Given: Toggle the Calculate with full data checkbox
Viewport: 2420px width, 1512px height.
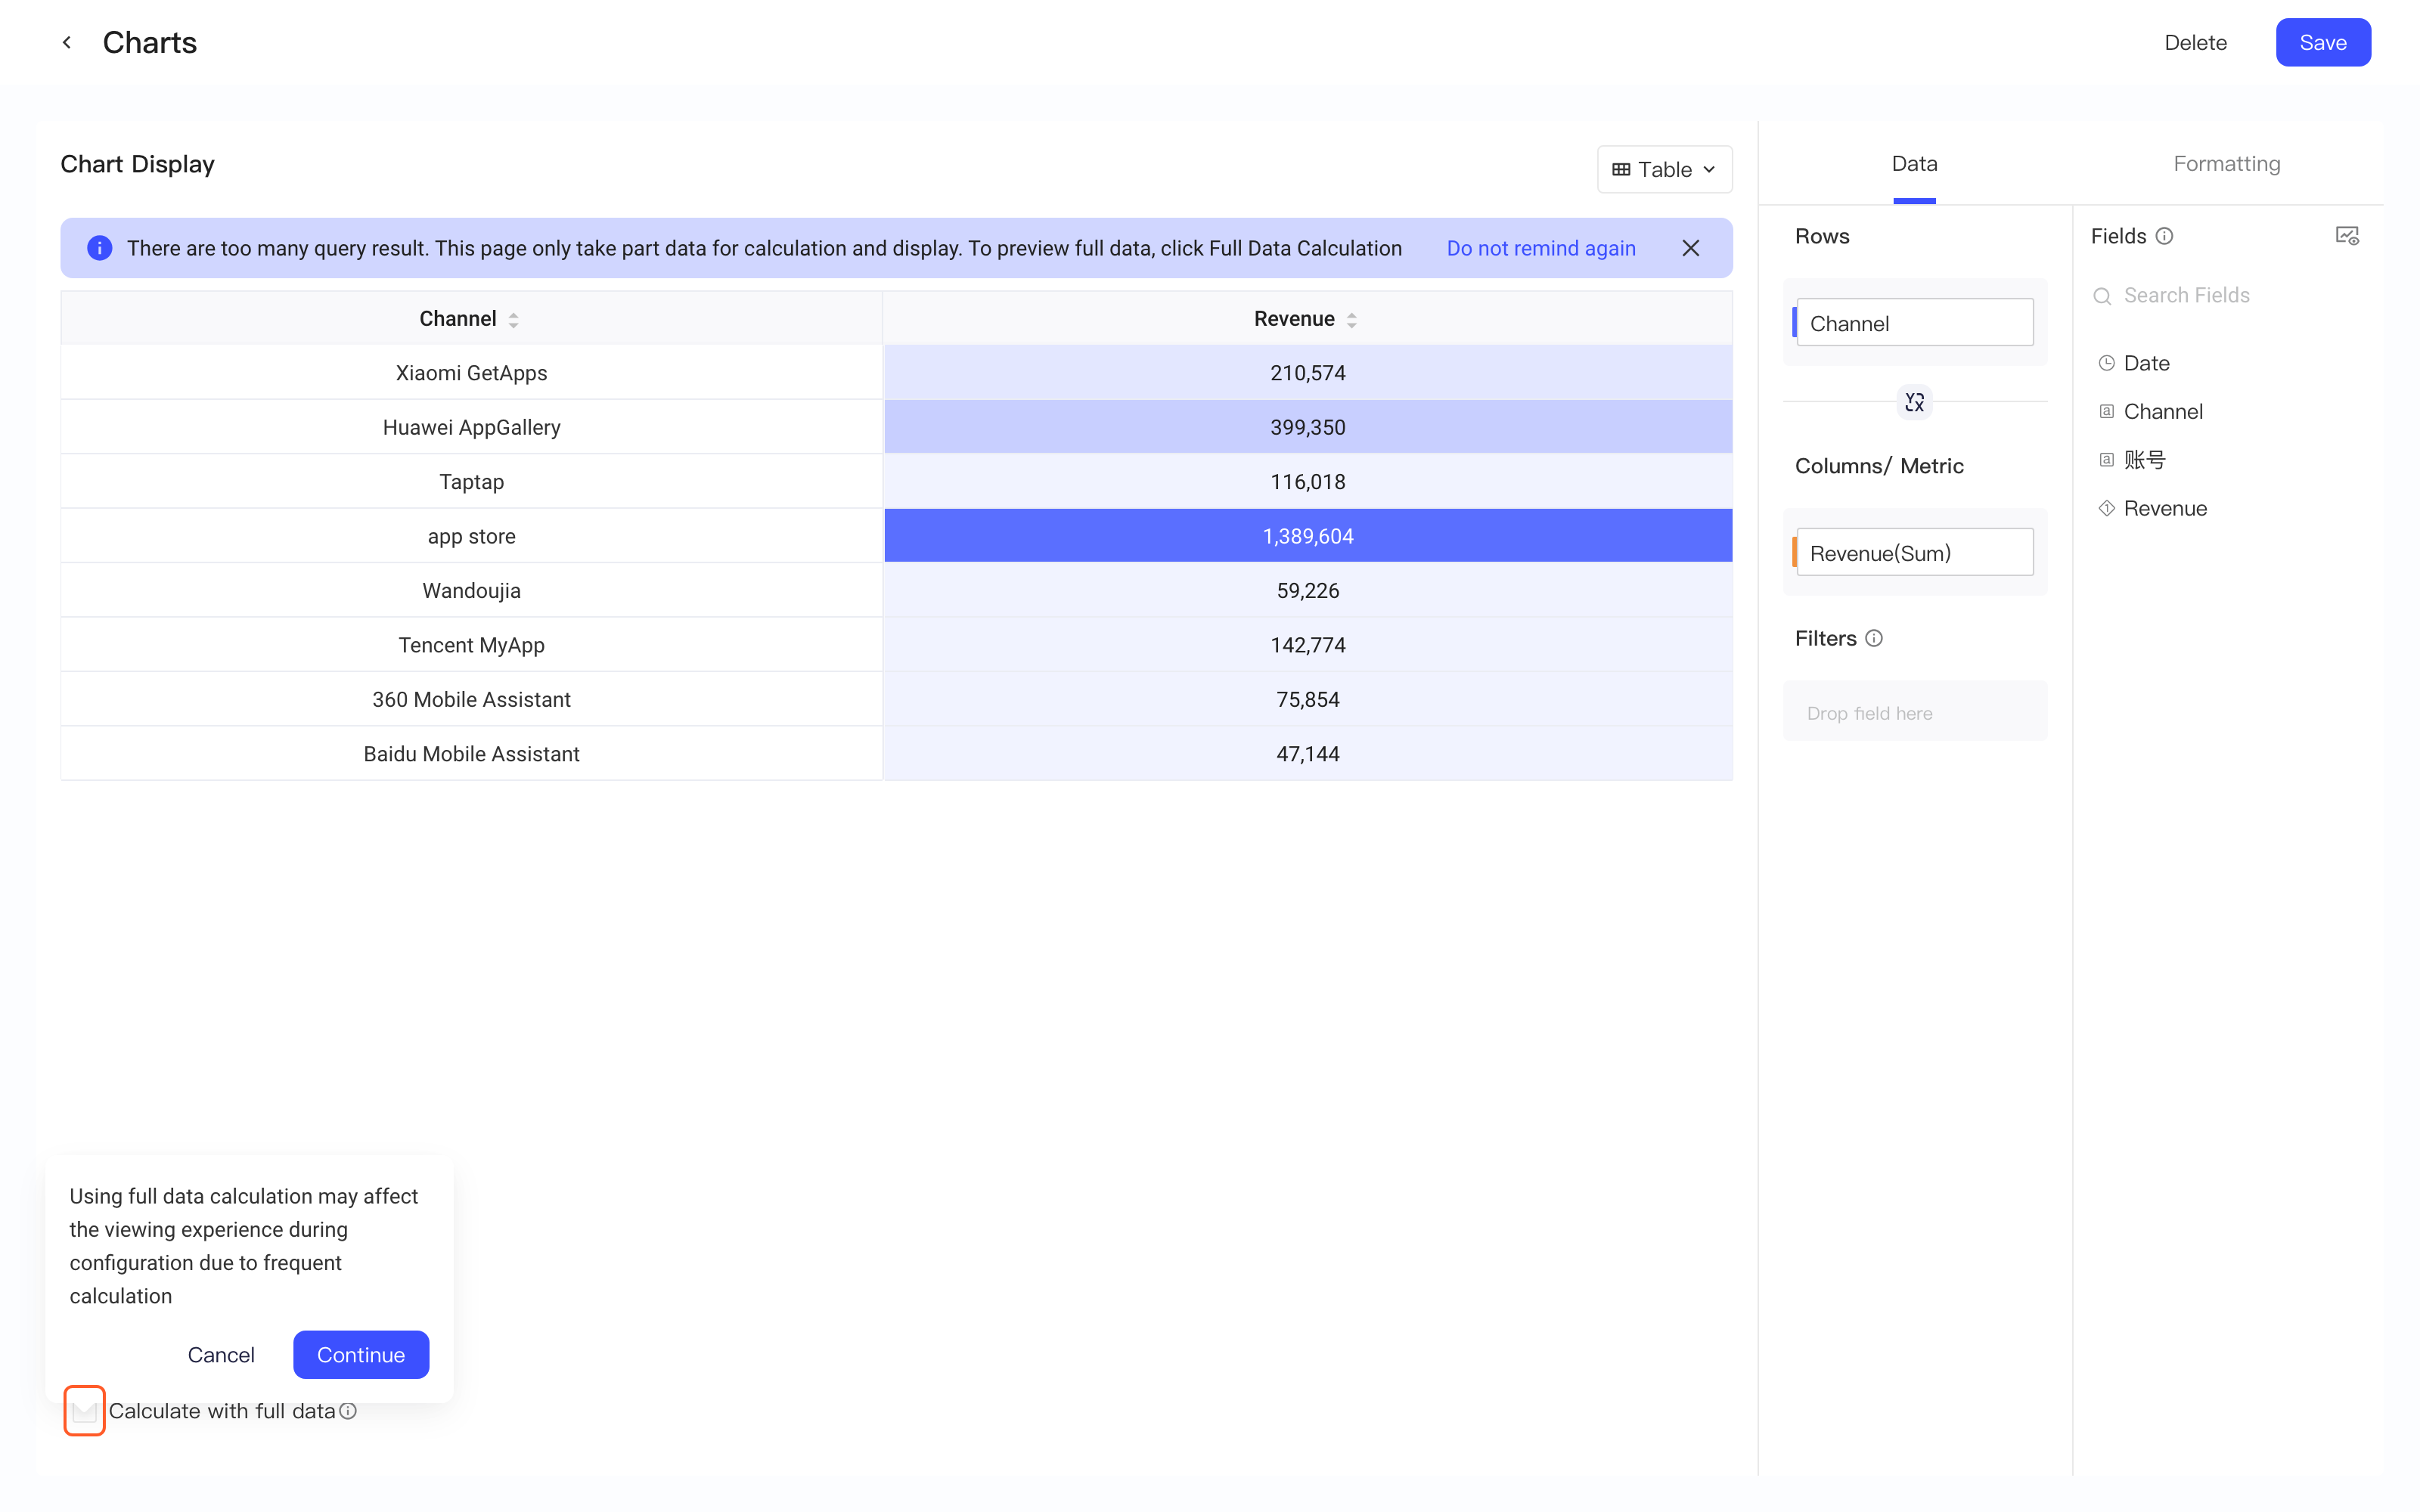Looking at the screenshot, I should (85, 1411).
